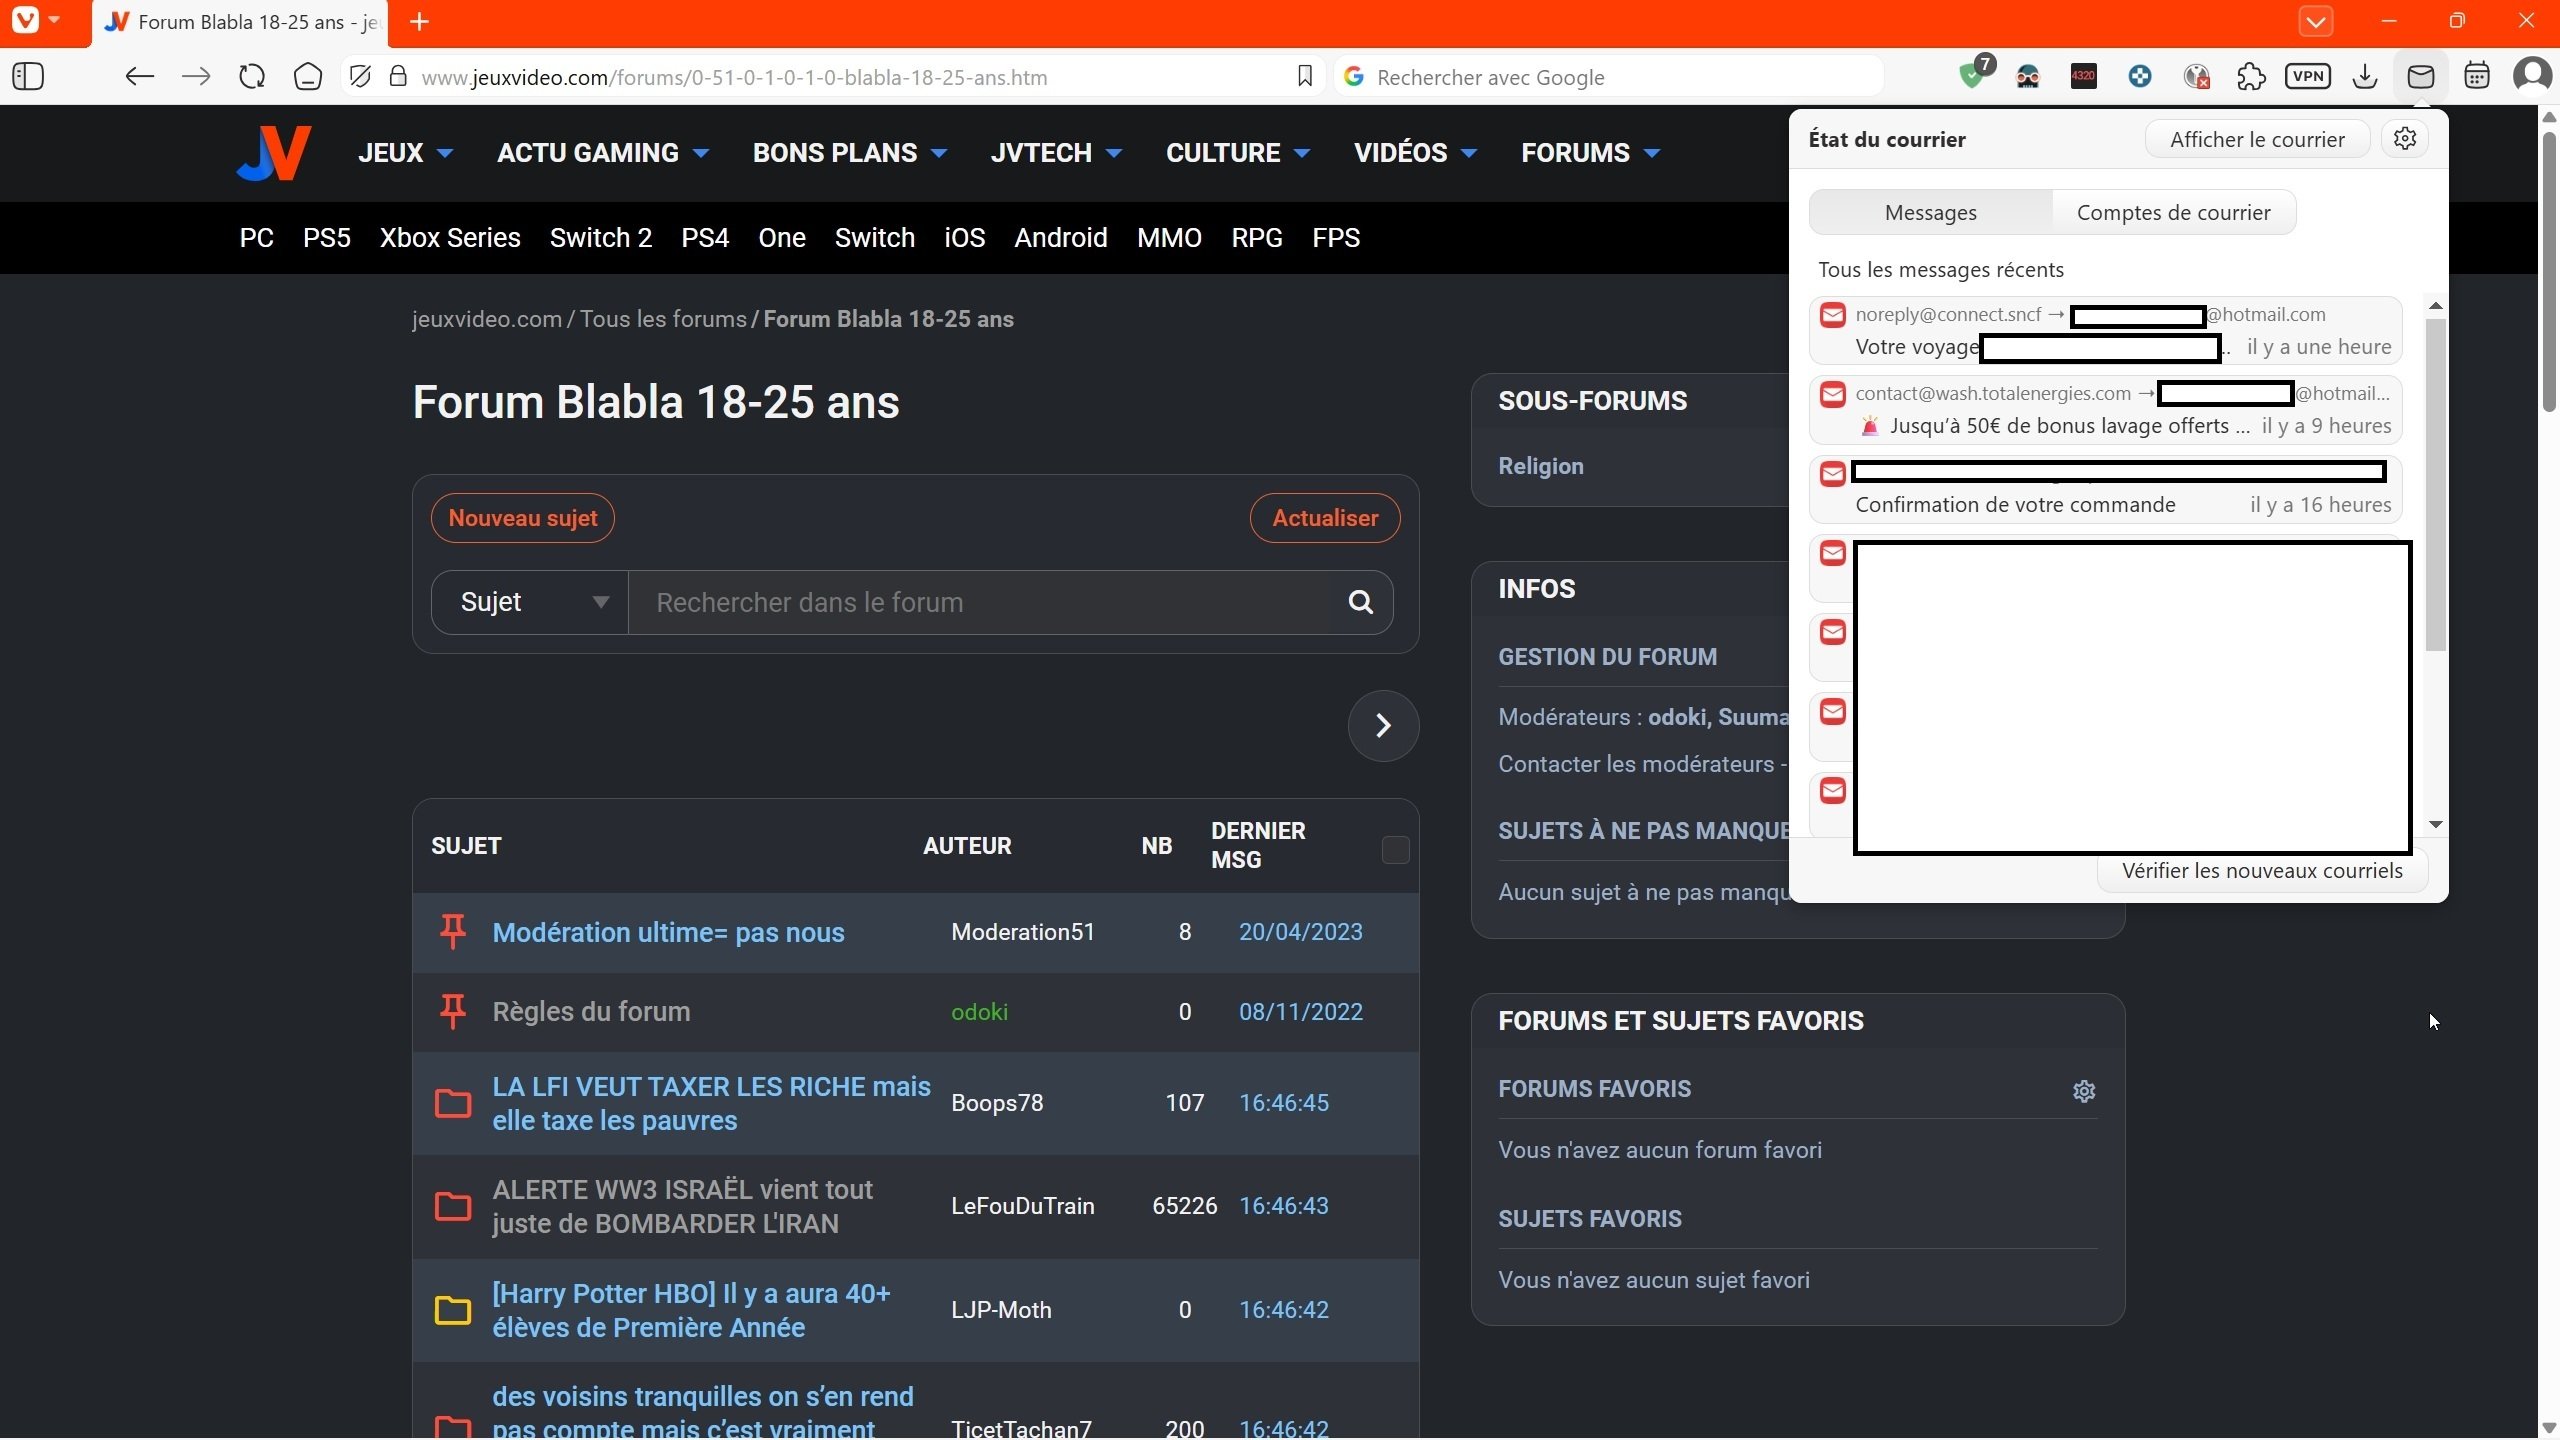The image size is (2560, 1440).
Task: Click the Nouveau sujet button
Action: pyautogui.click(x=522, y=518)
